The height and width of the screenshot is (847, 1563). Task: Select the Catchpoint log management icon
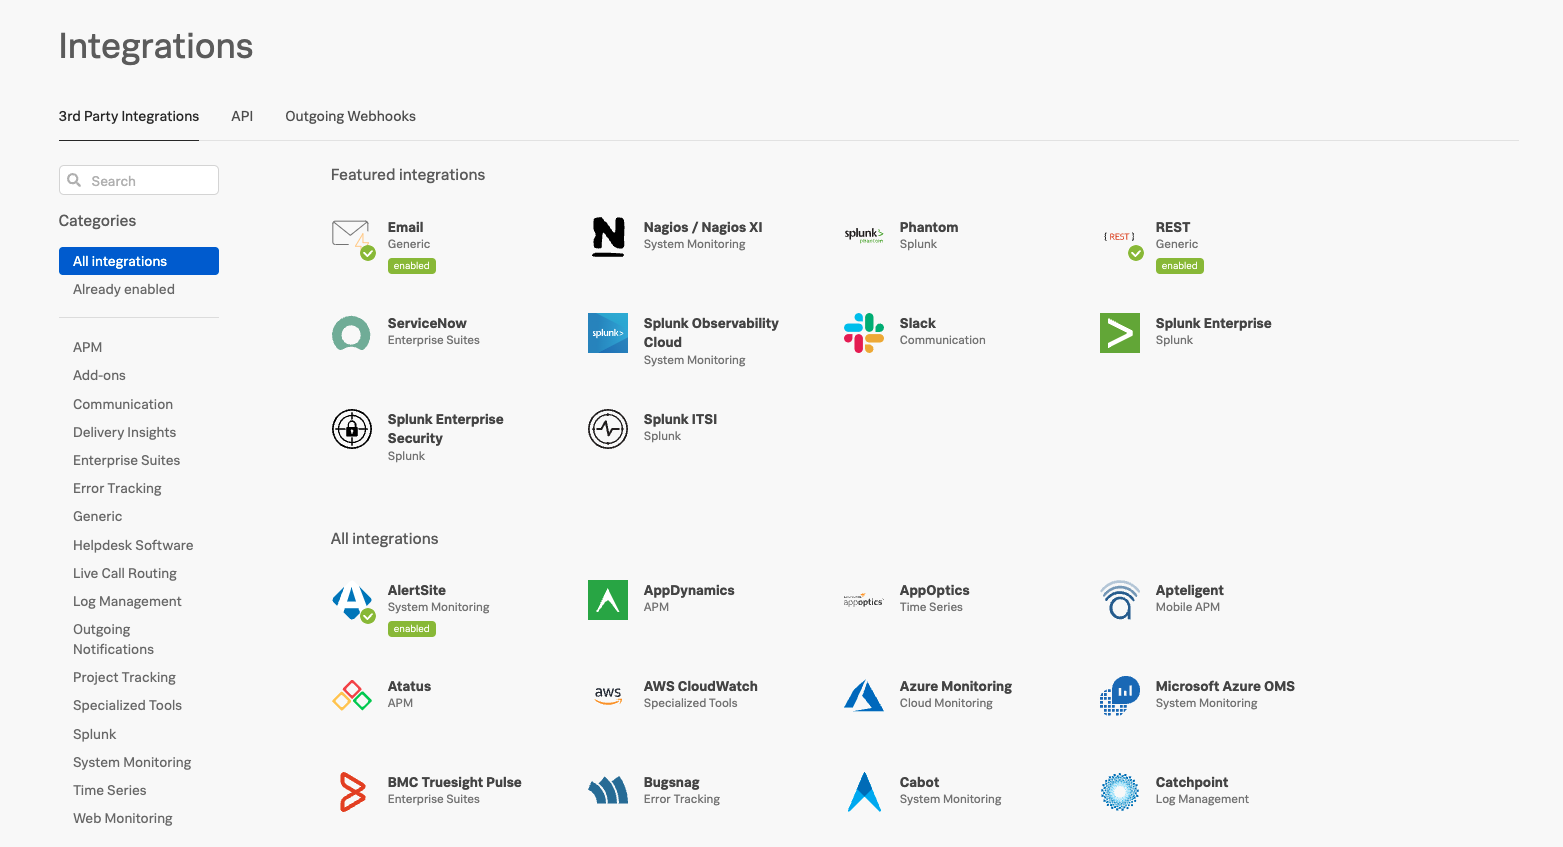(x=1119, y=791)
